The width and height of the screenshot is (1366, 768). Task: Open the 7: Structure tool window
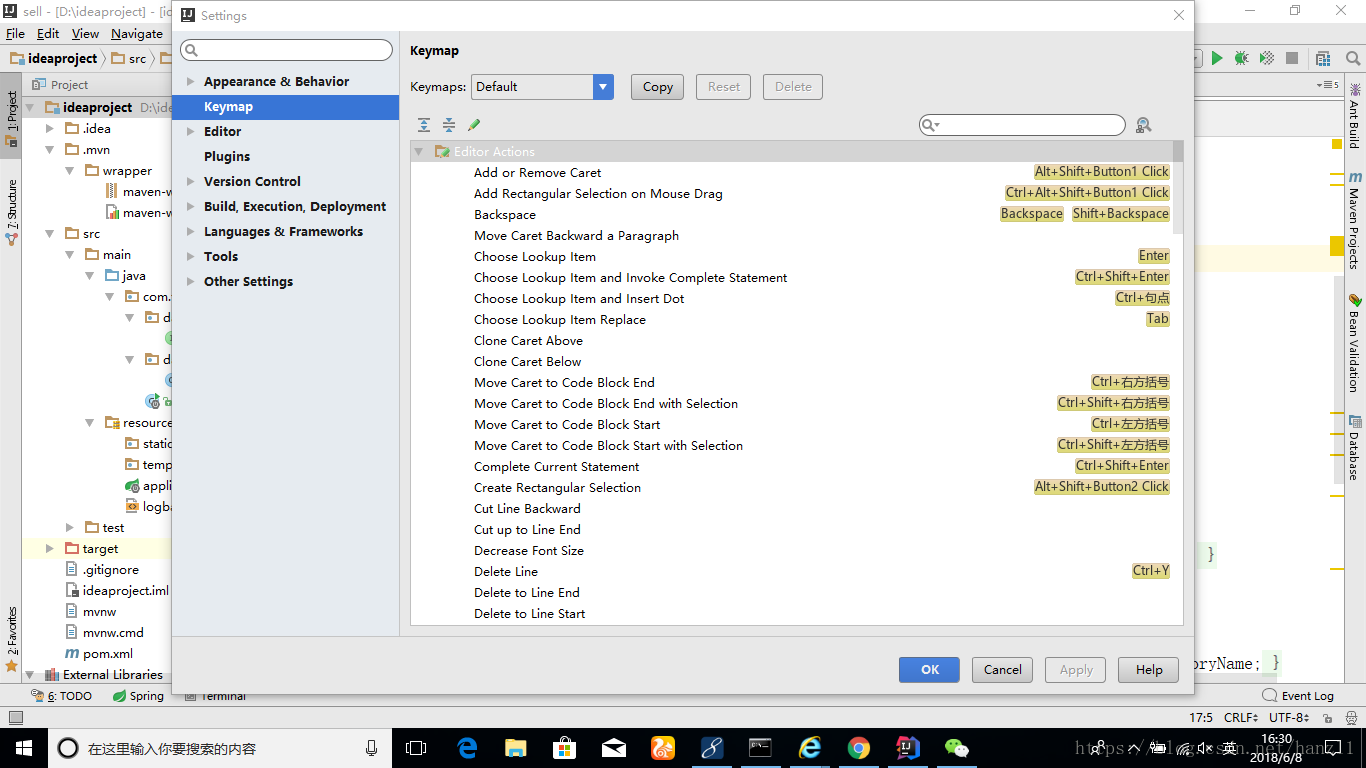coord(11,213)
